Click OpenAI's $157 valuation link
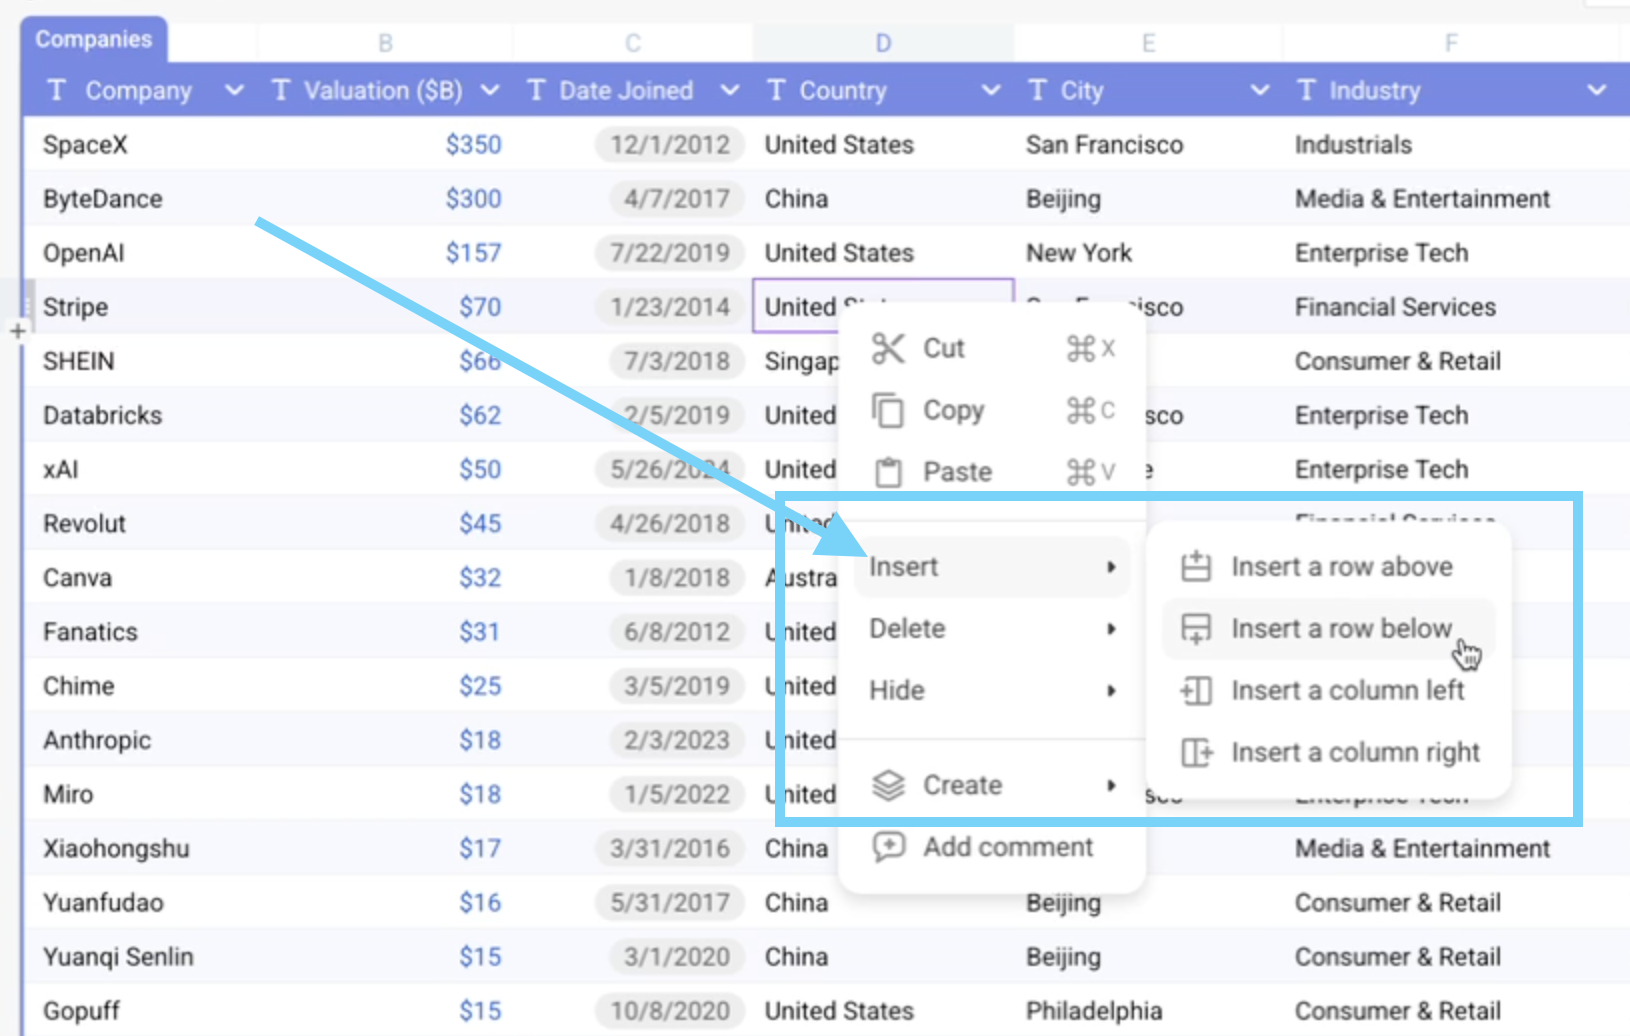This screenshot has width=1630, height=1036. (474, 252)
